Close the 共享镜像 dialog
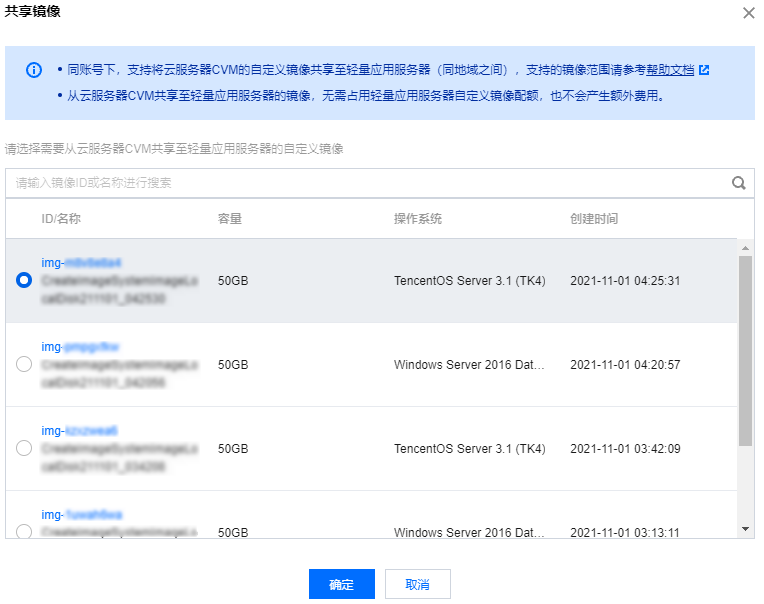This screenshot has height=604, width=764. pyautogui.click(x=748, y=13)
